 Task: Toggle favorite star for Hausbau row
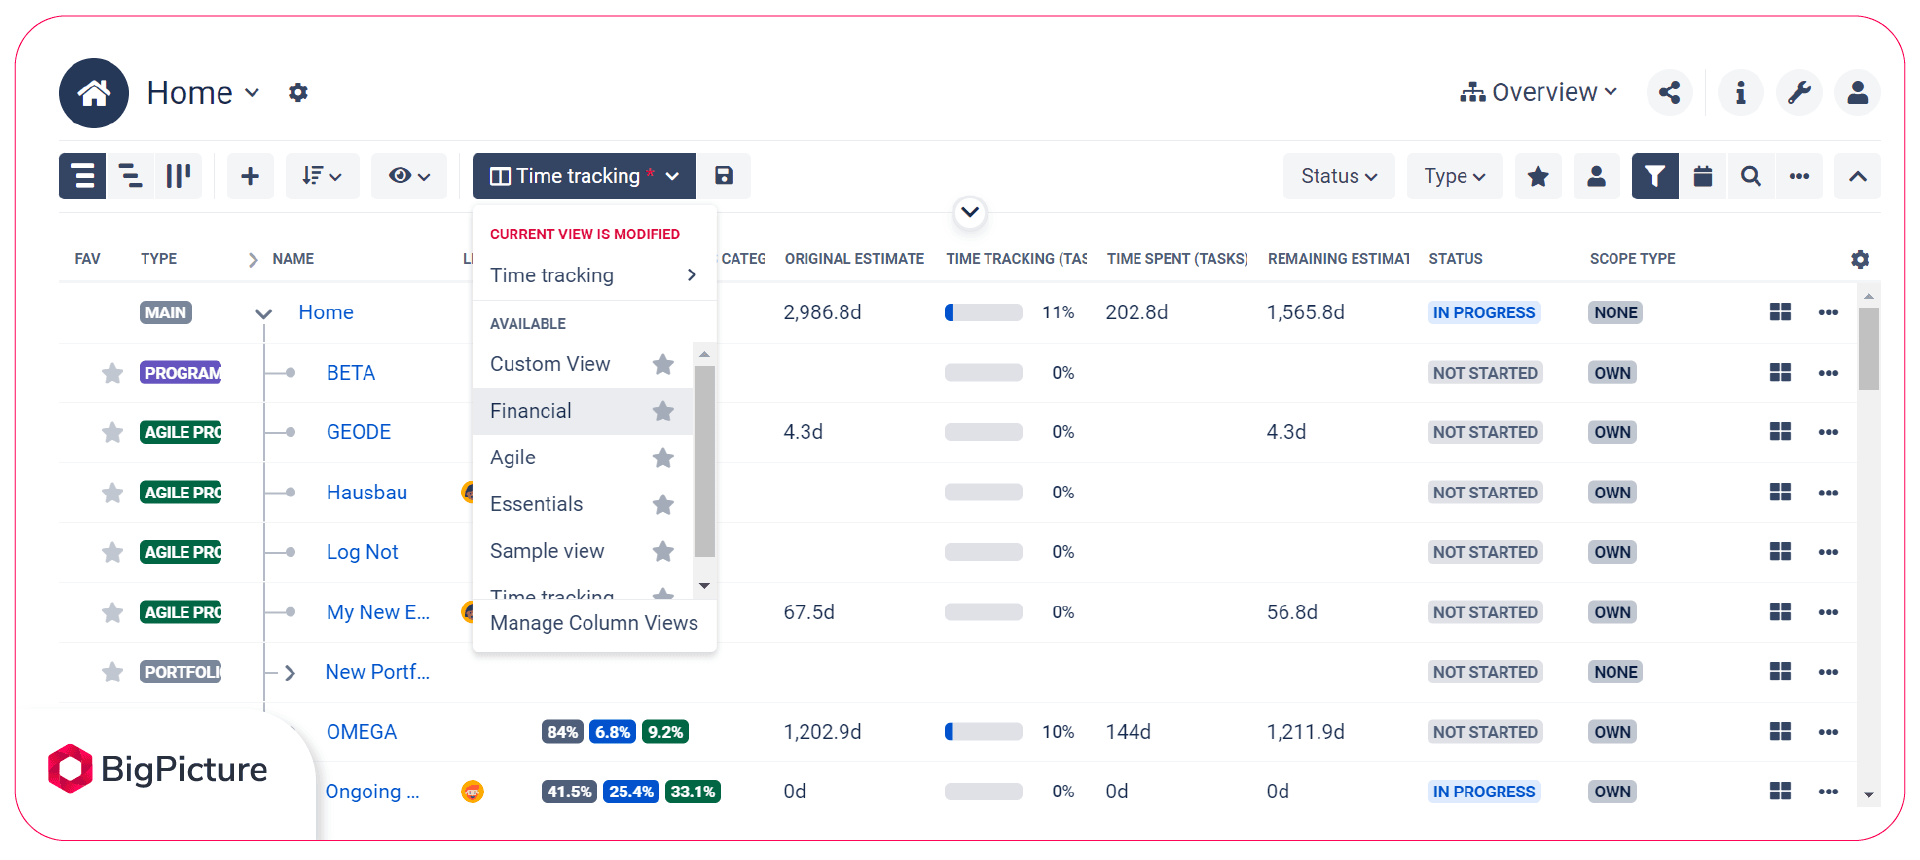click(112, 492)
